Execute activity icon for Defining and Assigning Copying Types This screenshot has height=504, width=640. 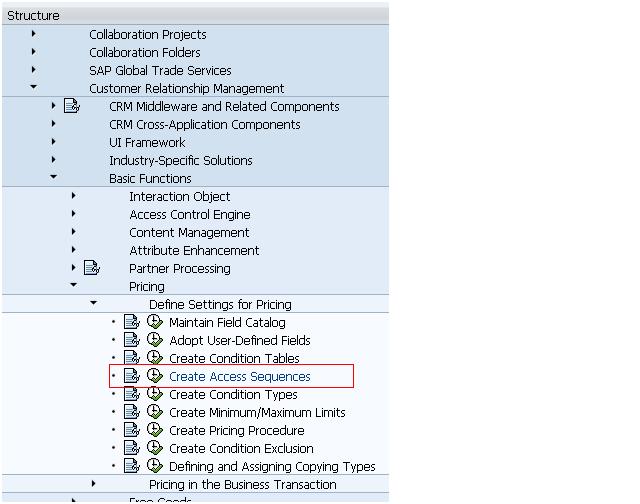(x=155, y=466)
